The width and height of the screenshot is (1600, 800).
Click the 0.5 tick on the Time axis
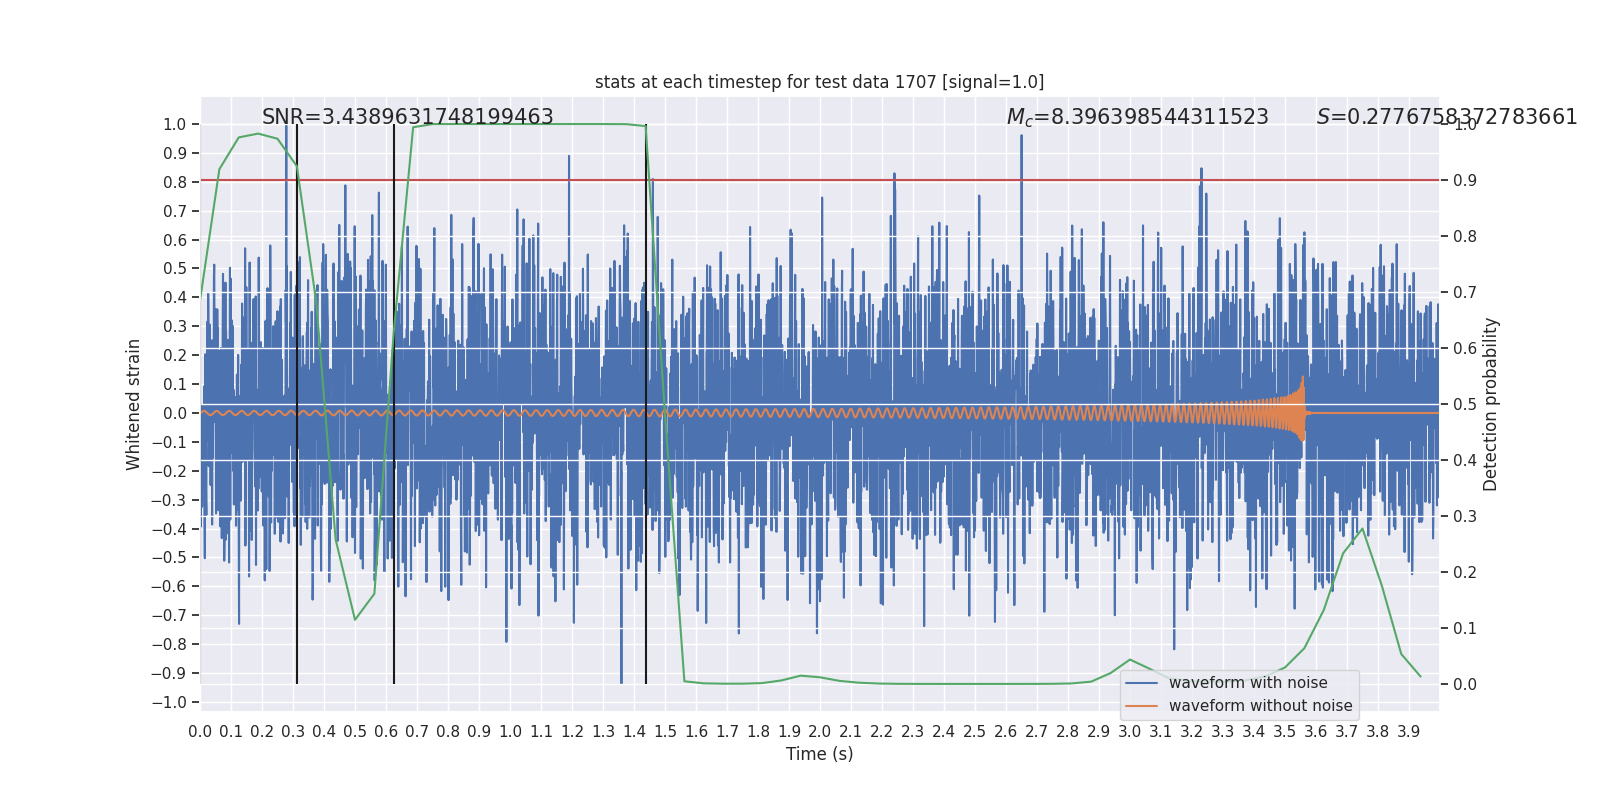tap(355, 732)
